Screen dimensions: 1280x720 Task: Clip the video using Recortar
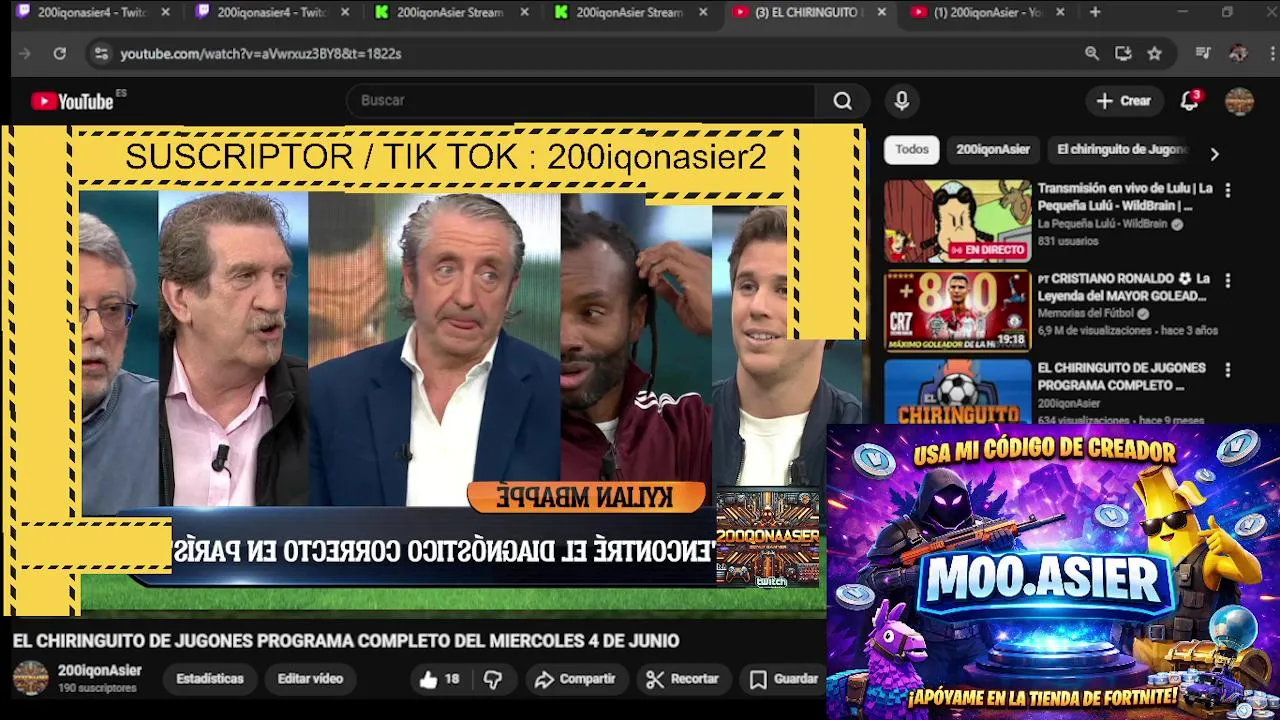pyautogui.click(x=683, y=679)
